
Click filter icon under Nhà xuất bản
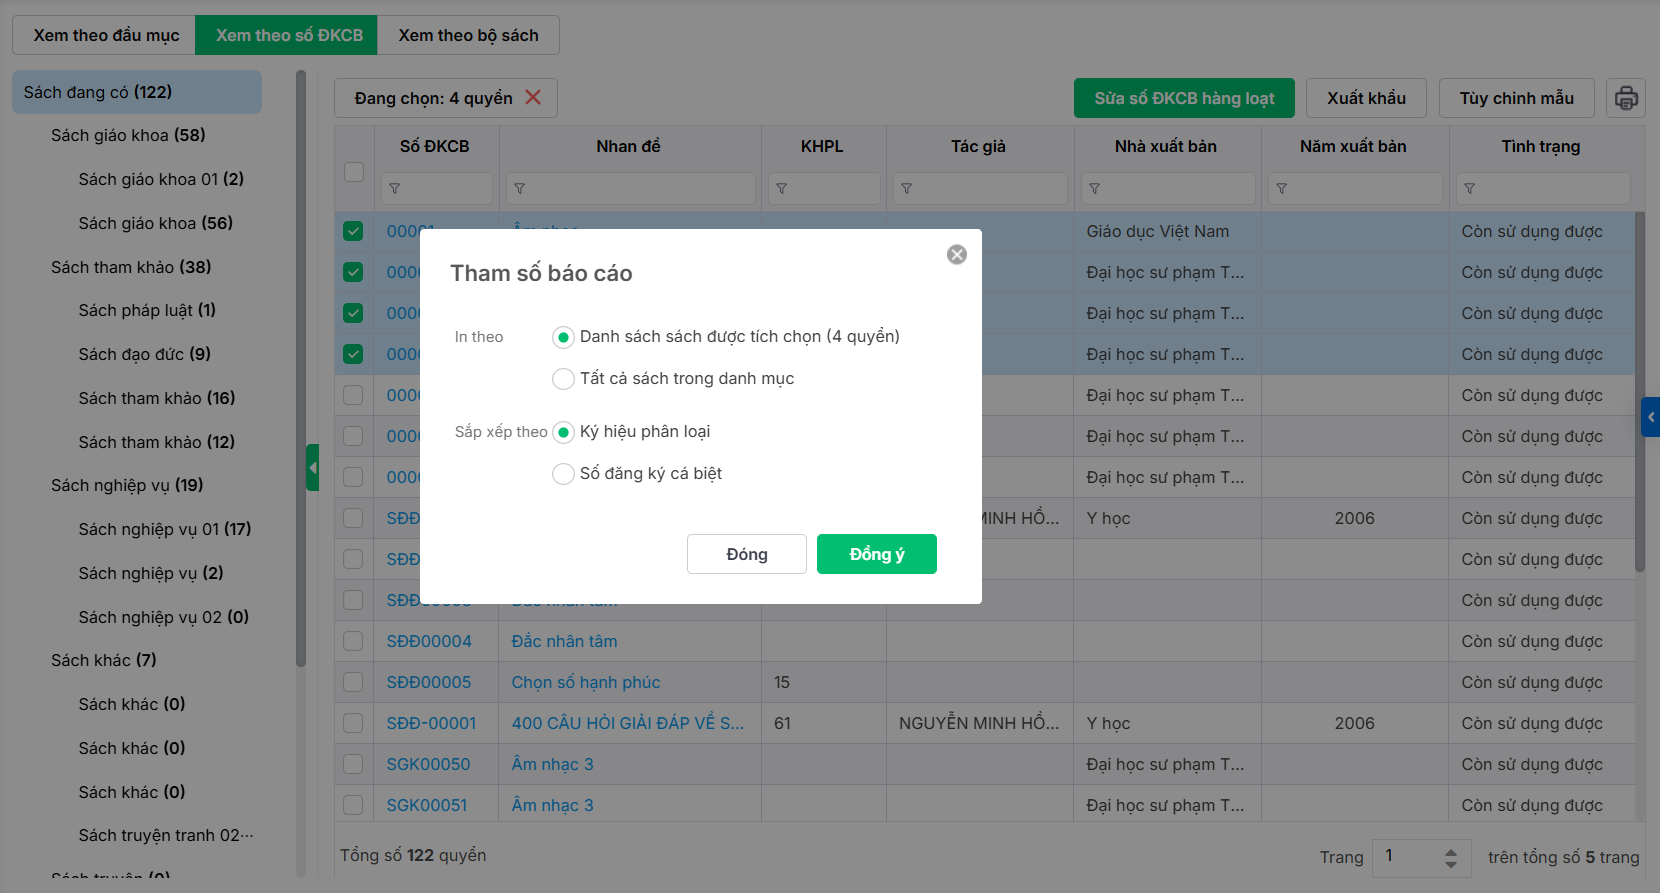(x=1095, y=189)
